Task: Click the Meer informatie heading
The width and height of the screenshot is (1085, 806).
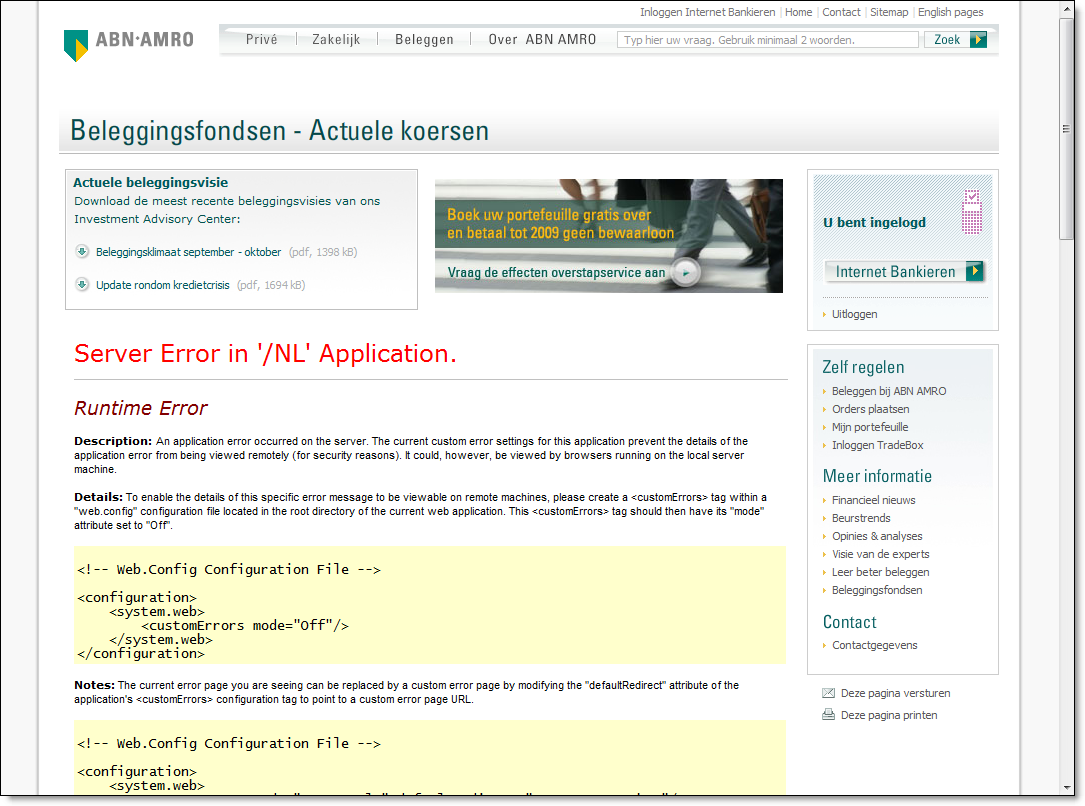Action: [877, 476]
